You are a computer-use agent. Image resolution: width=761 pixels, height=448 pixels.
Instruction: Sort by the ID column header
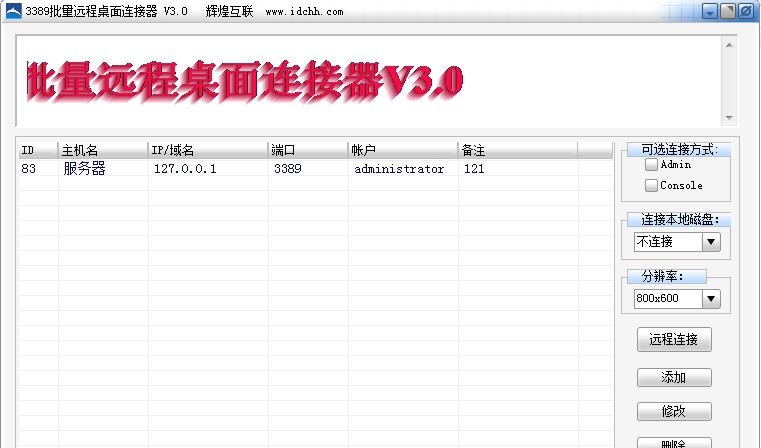(38, 150)
